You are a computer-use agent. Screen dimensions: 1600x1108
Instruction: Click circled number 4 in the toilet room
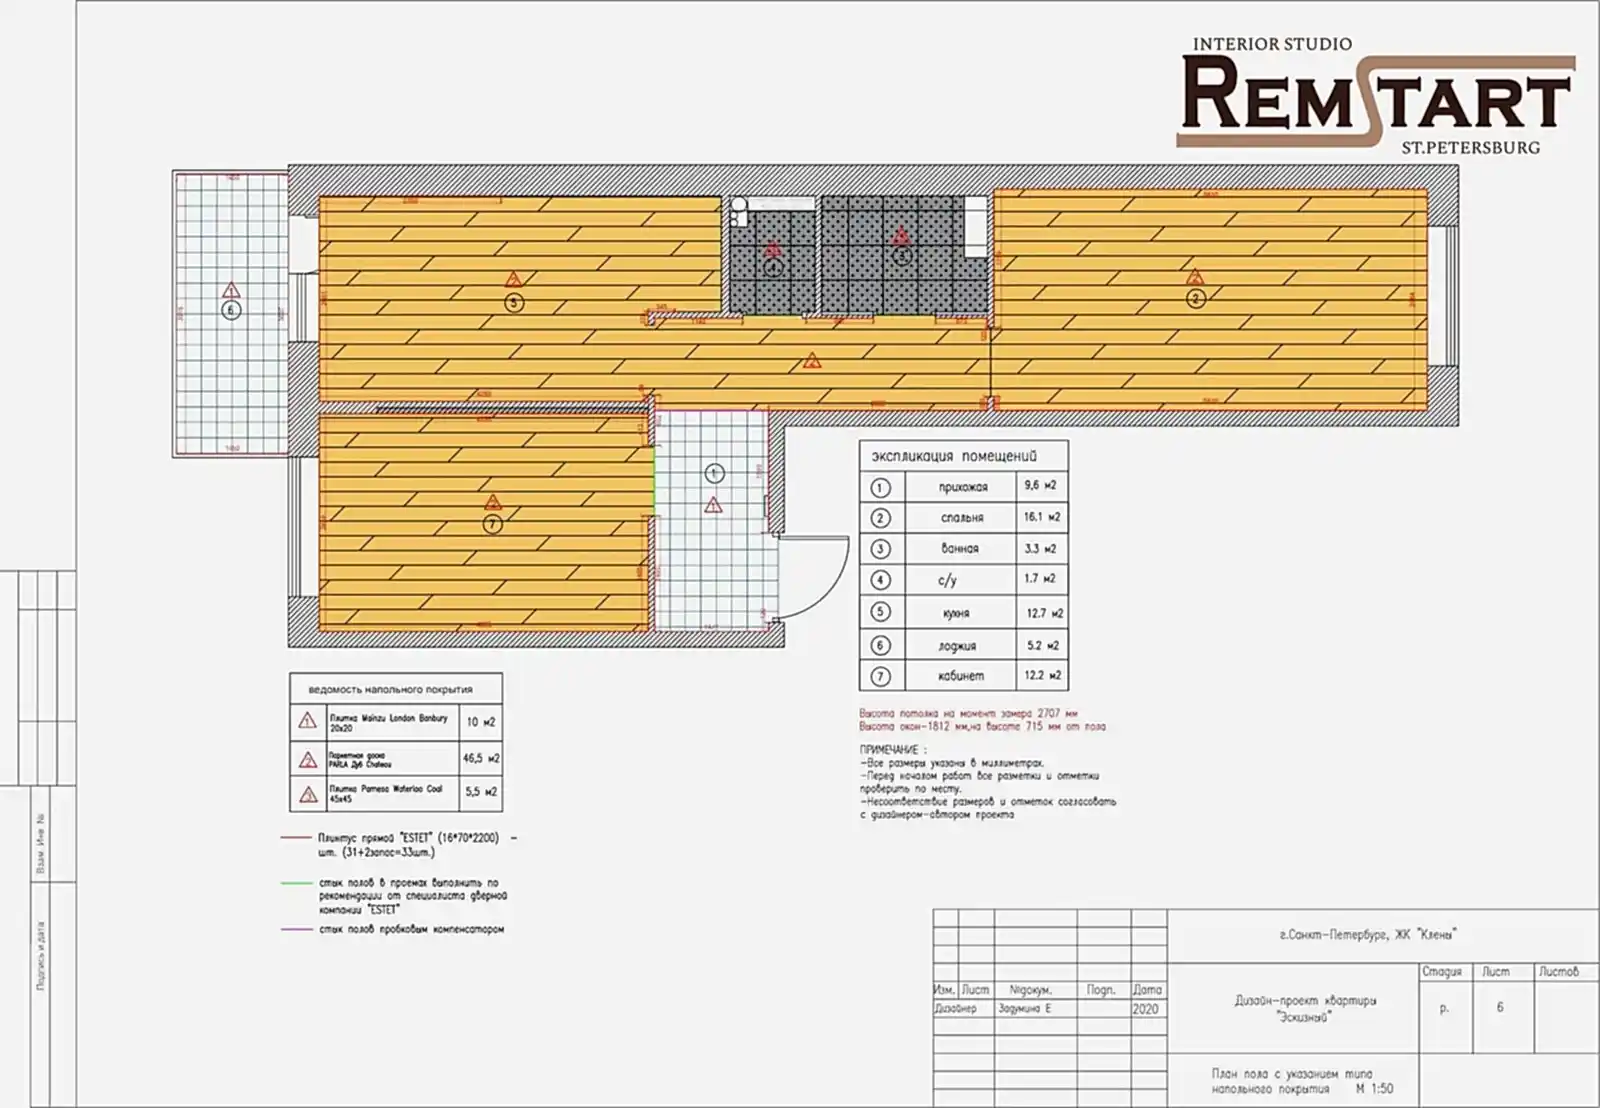tap(773, 267)
